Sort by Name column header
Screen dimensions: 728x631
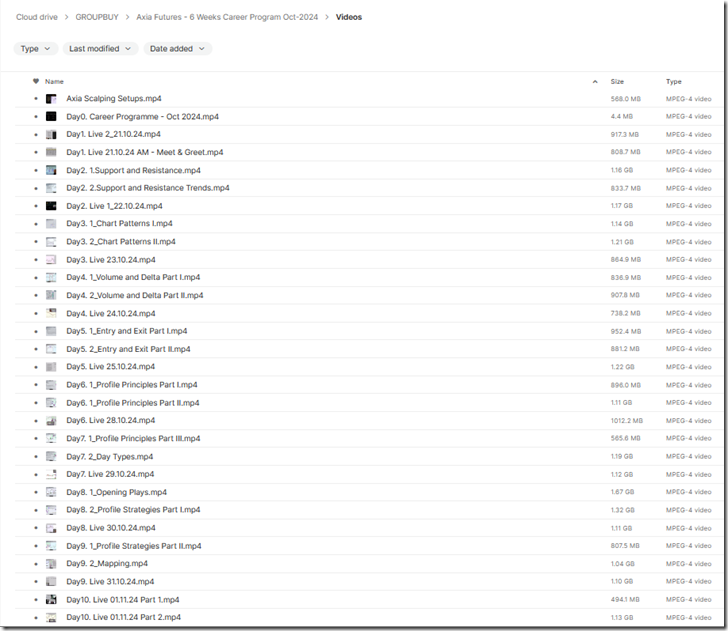[54, 82]
